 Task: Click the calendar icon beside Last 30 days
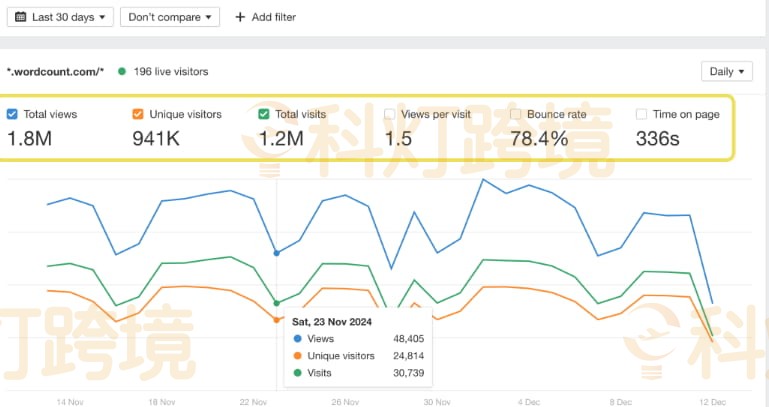(20, 17)
